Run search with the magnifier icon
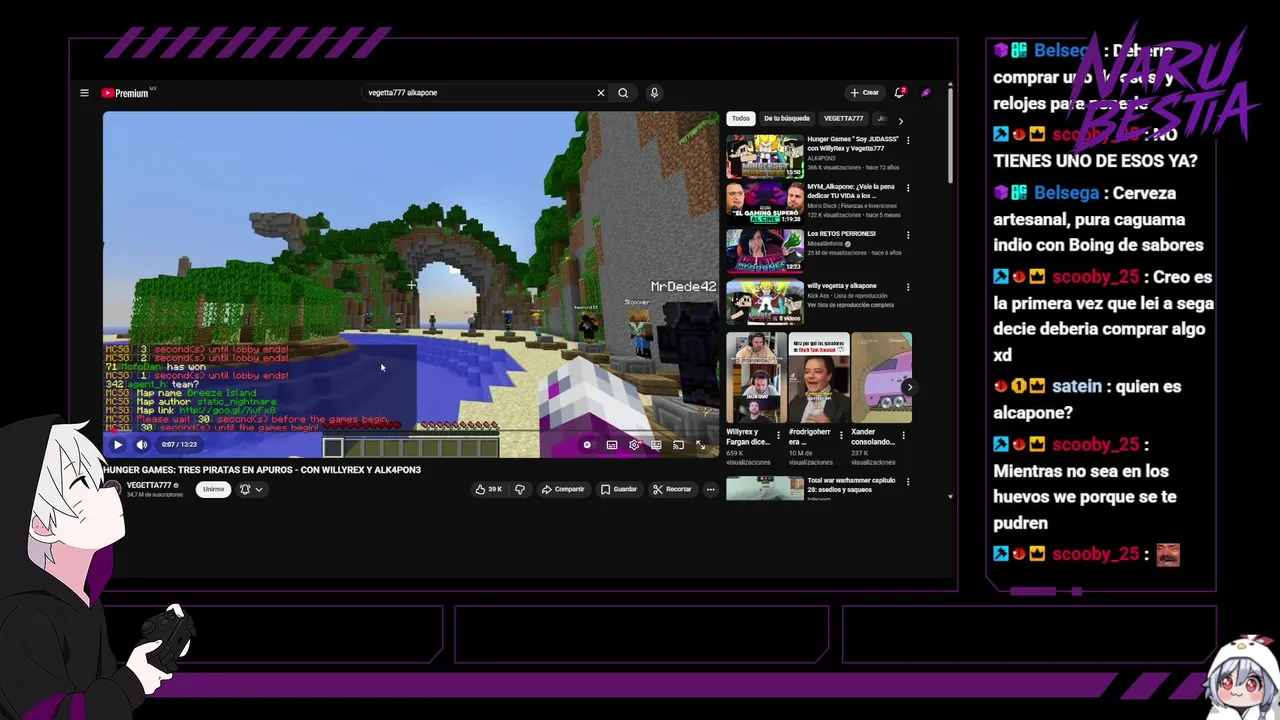The height and width of the screenshot is (720, 1280). (x=623, y=93)
